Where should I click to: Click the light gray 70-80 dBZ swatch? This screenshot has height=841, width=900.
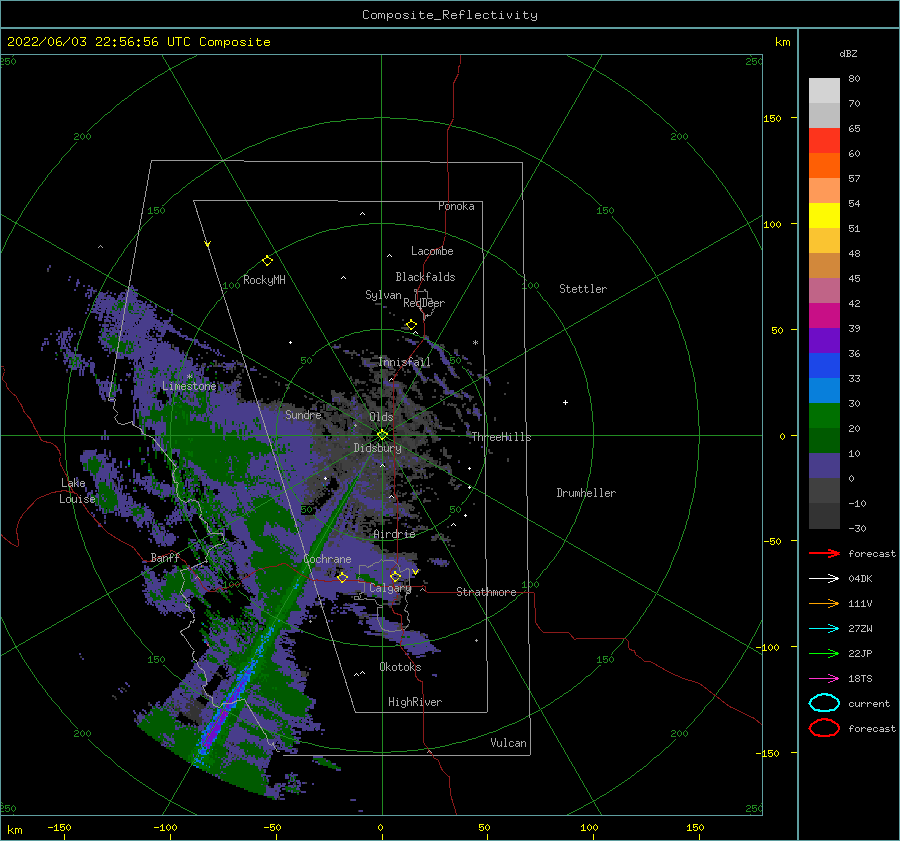click(824, 91)
